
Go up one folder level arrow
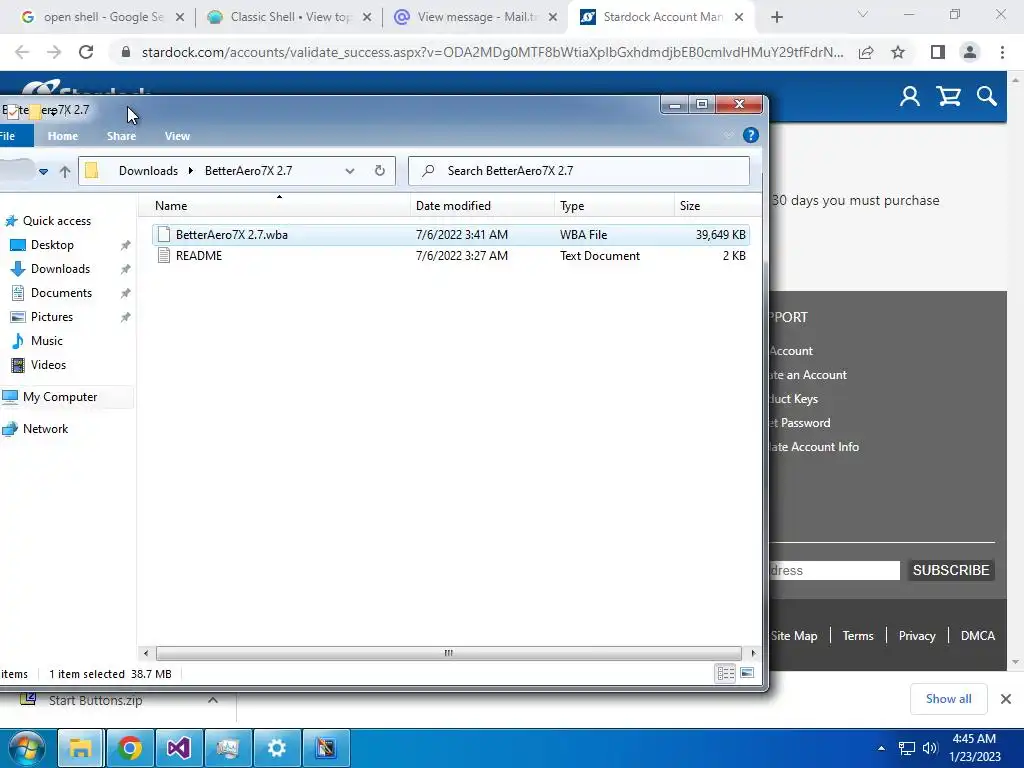click(x=65, y=171)
